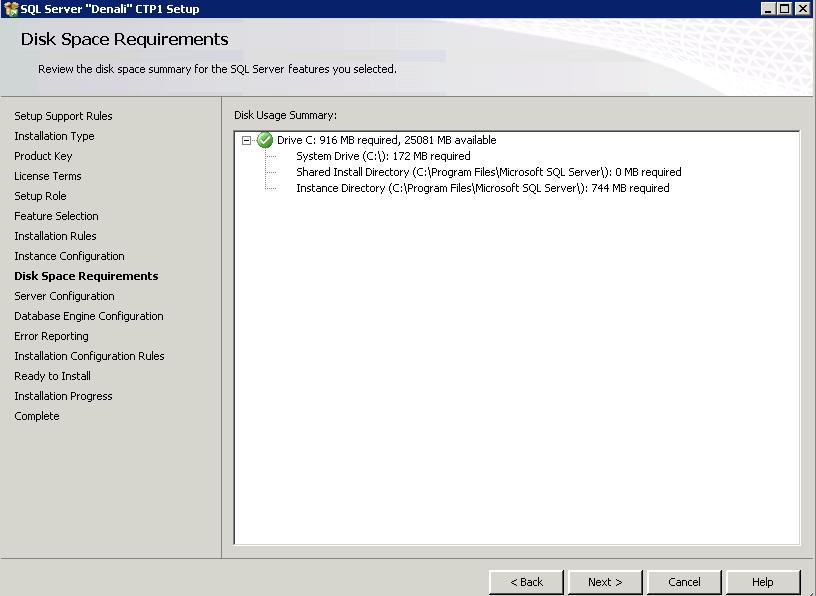Screen dimensions: 816x596
Task: Select the Installation Type step
Action: (x=54, y=136)
